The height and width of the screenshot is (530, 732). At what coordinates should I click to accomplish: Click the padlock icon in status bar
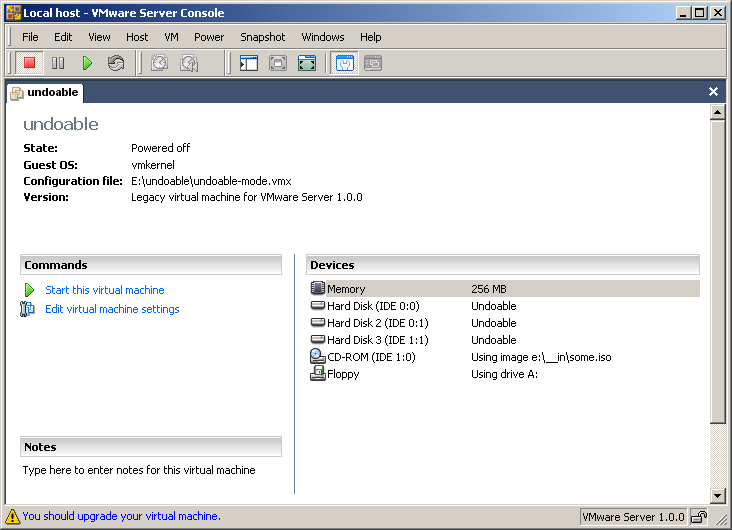pos(699,517)
